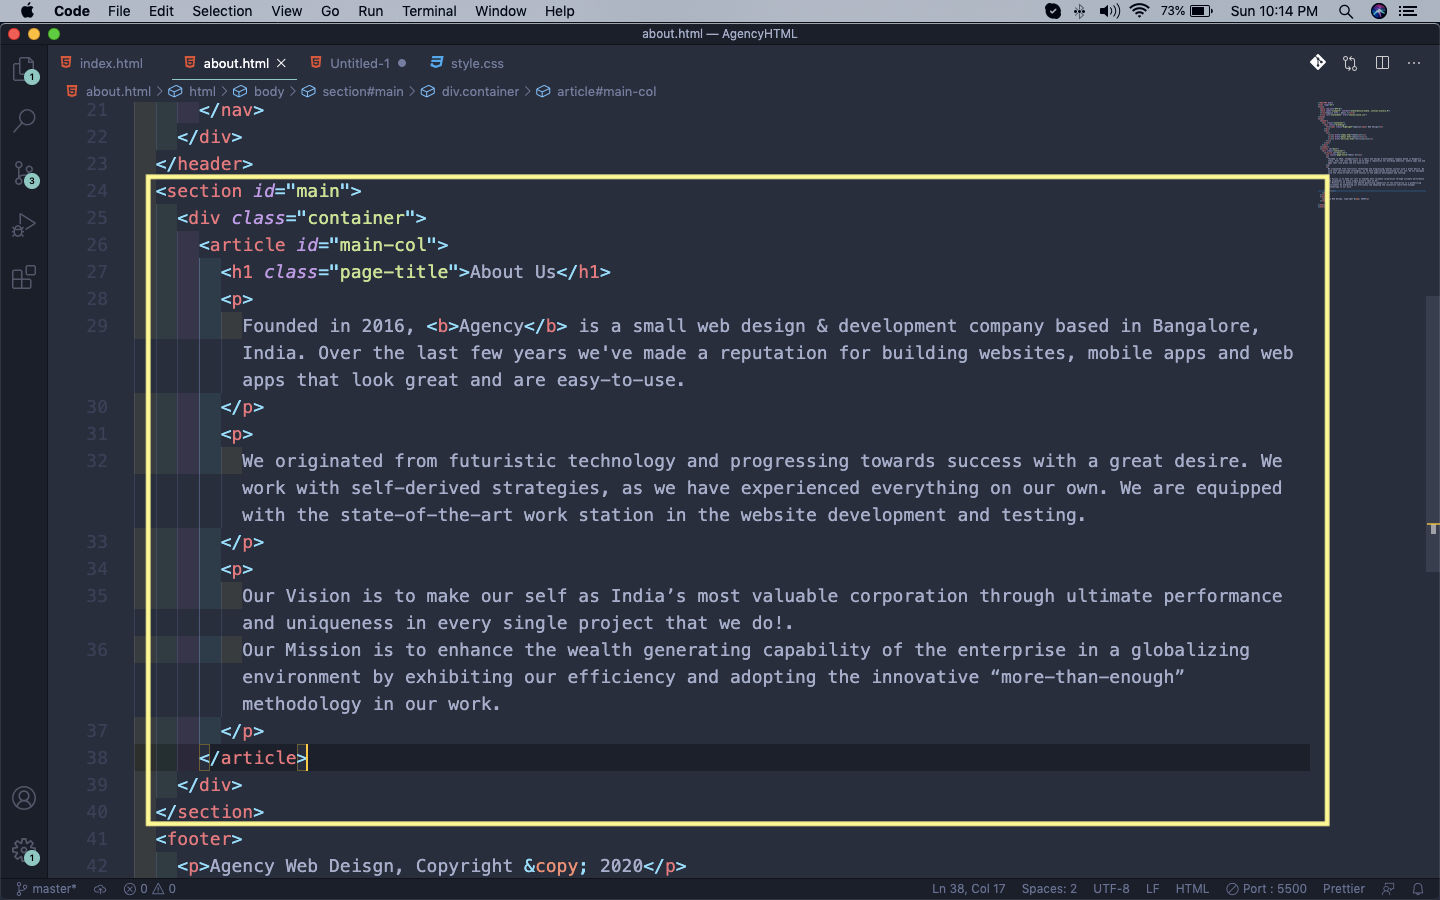Close the about.html tab

coord(281,63)
